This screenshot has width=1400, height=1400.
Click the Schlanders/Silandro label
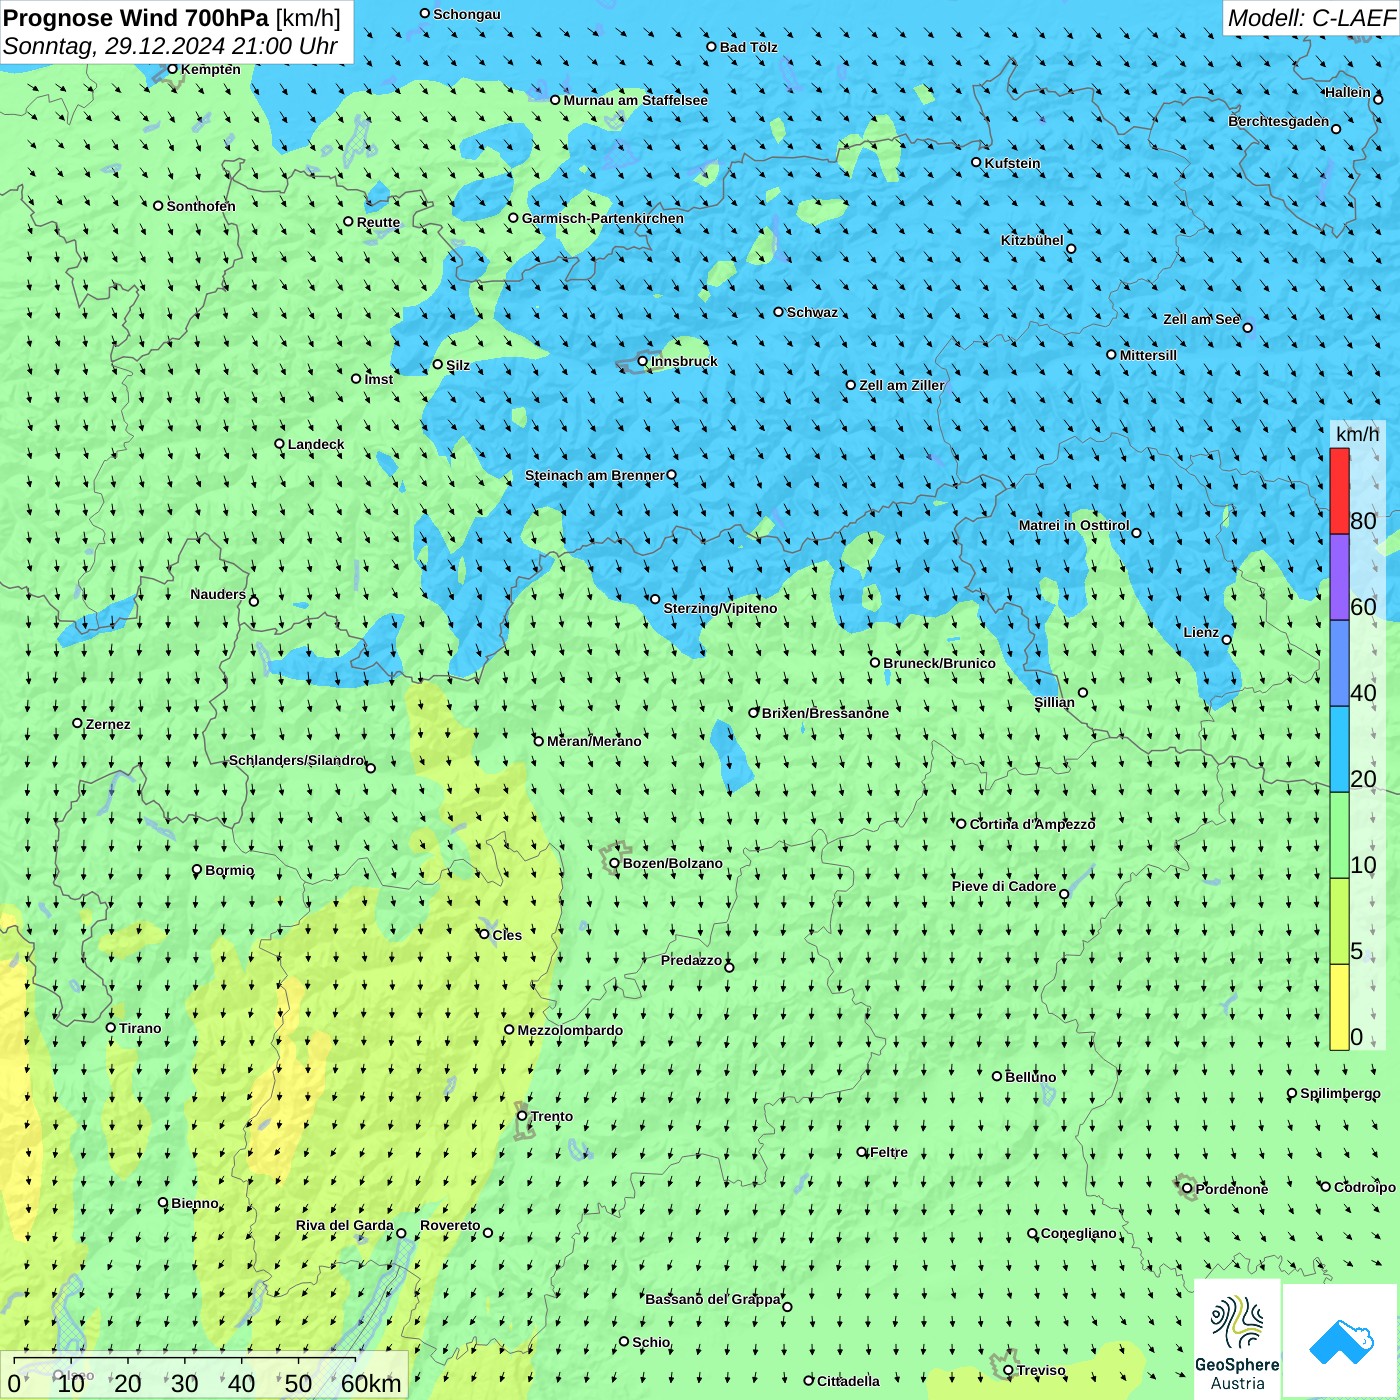[x=297, y=760]
